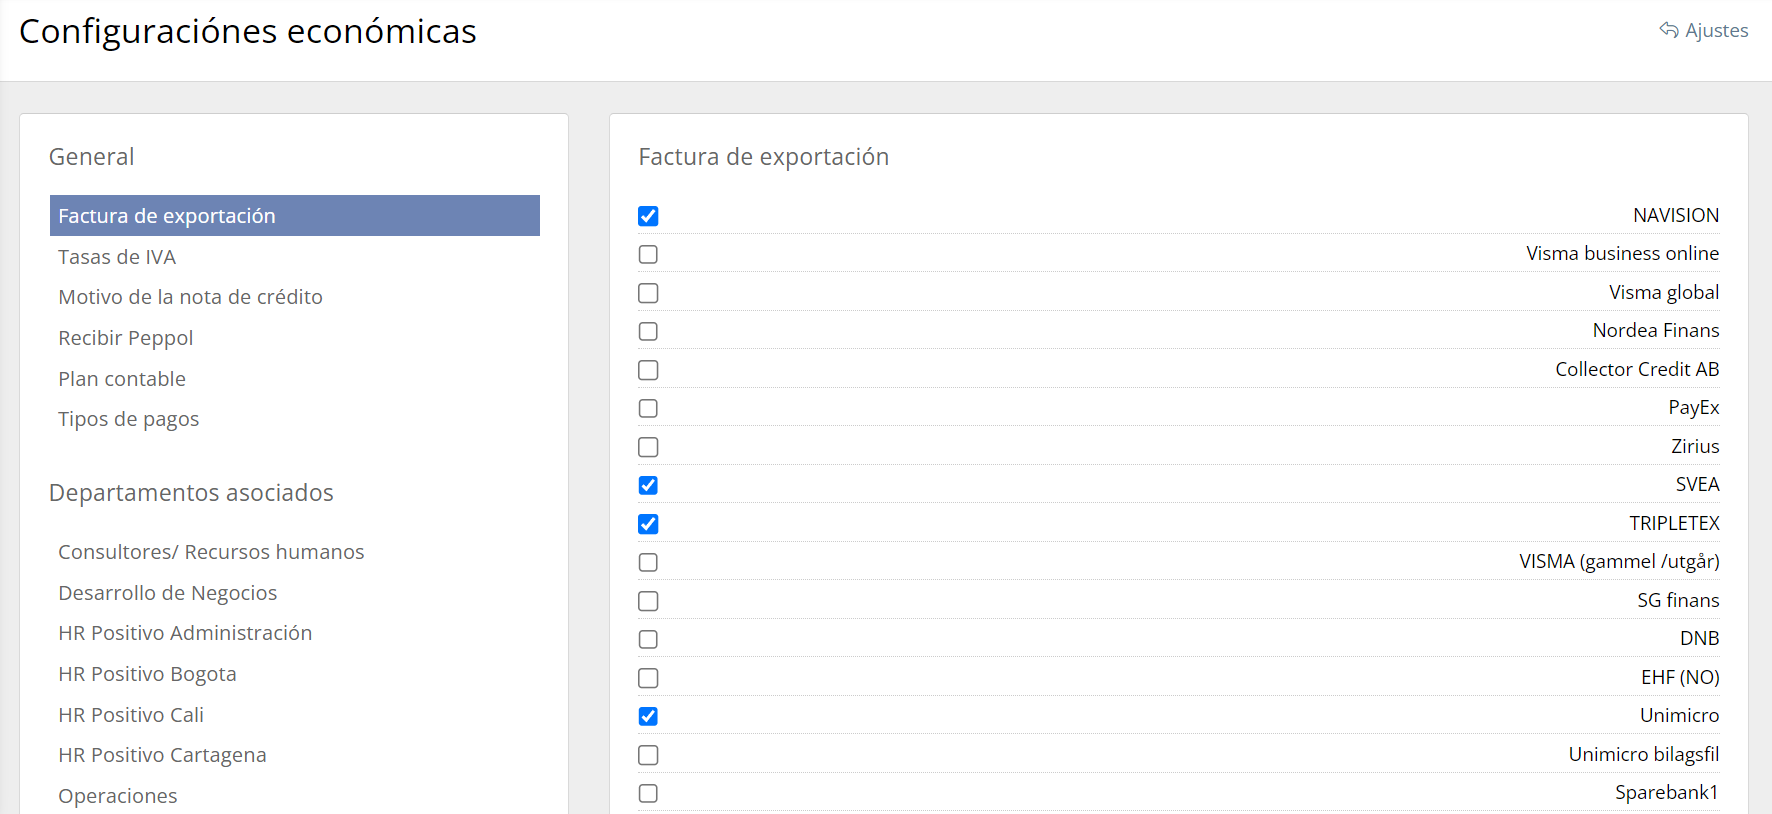
Task: Select Factura de exportación menu item
Action: [x=167, y=216]
